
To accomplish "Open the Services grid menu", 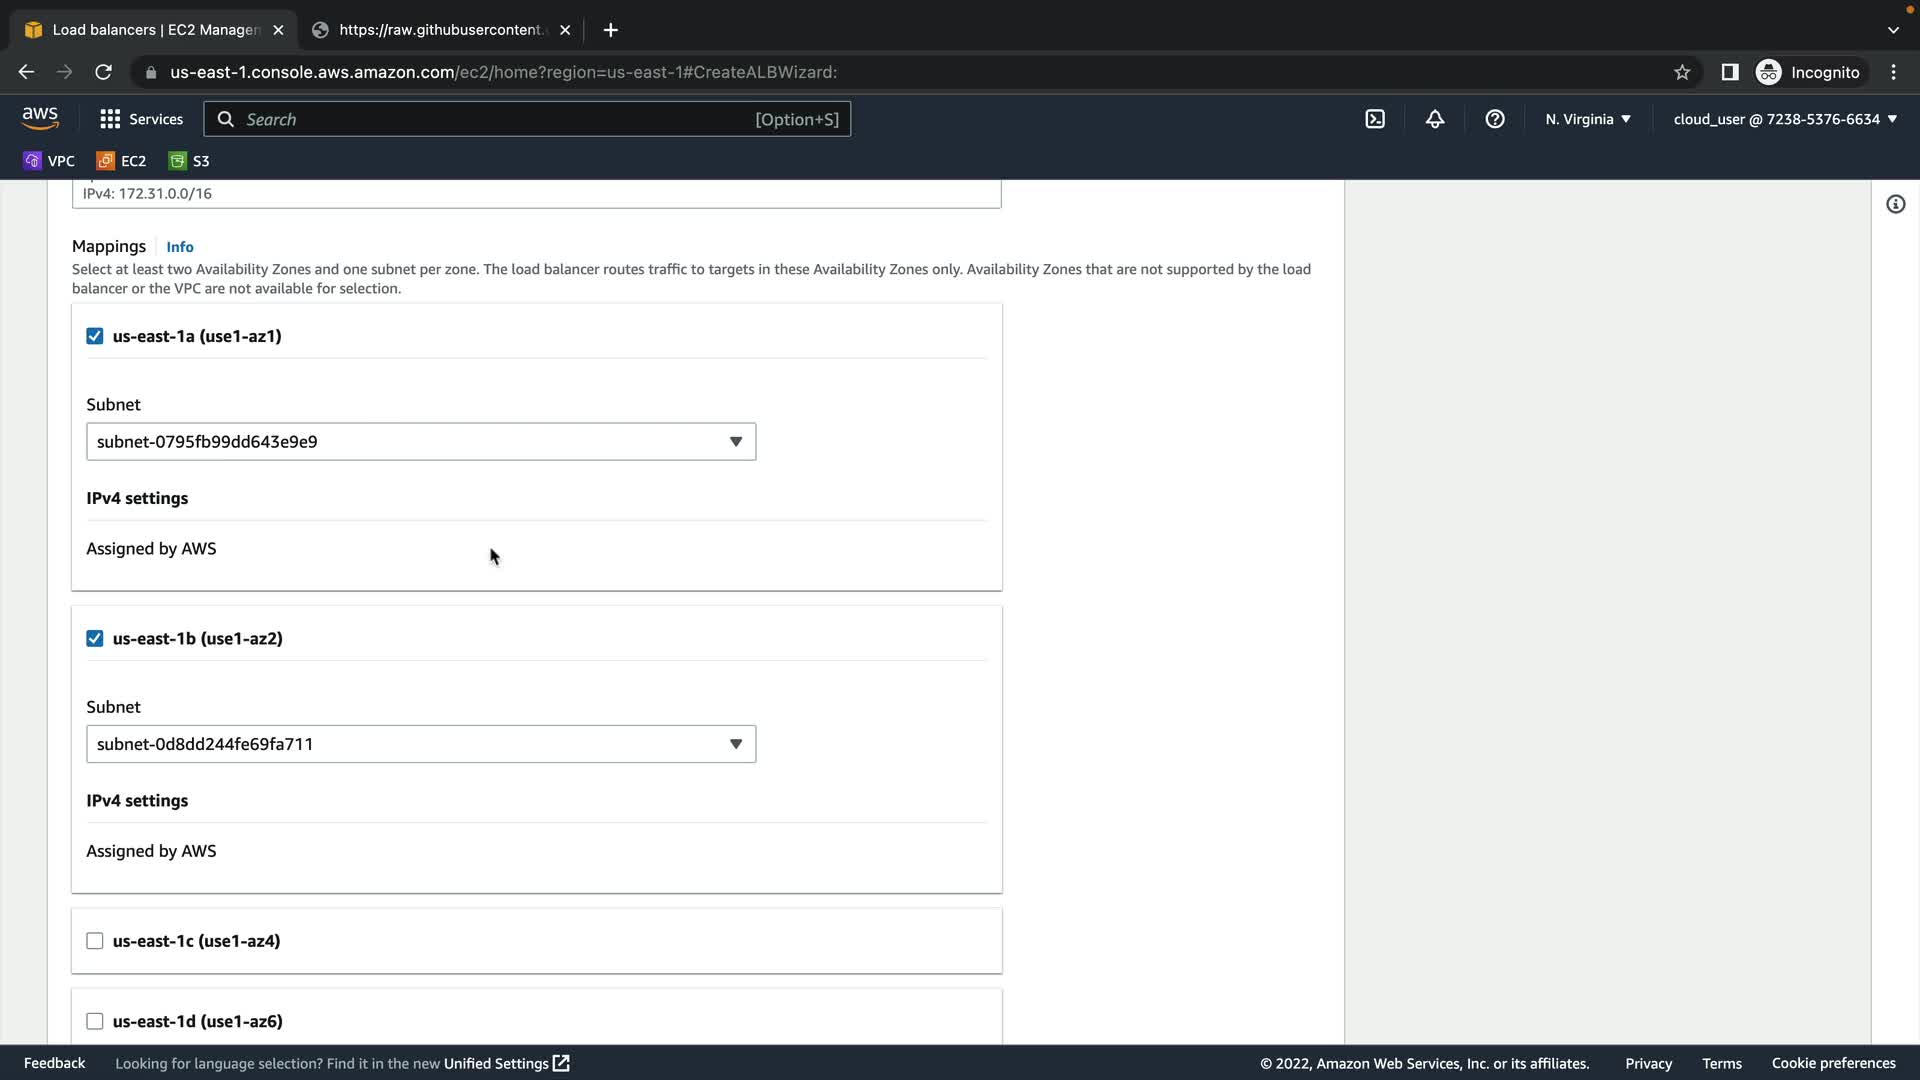I will pos(141,119).
